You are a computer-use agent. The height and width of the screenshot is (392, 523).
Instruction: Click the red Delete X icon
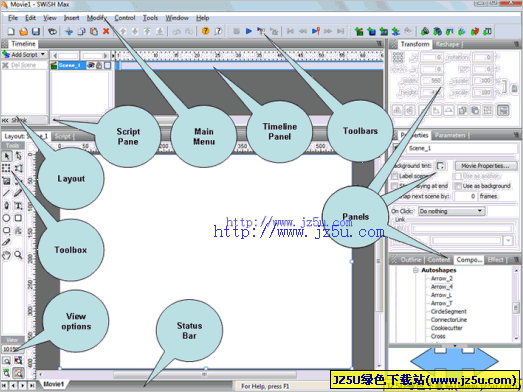(x=106, y=31)
